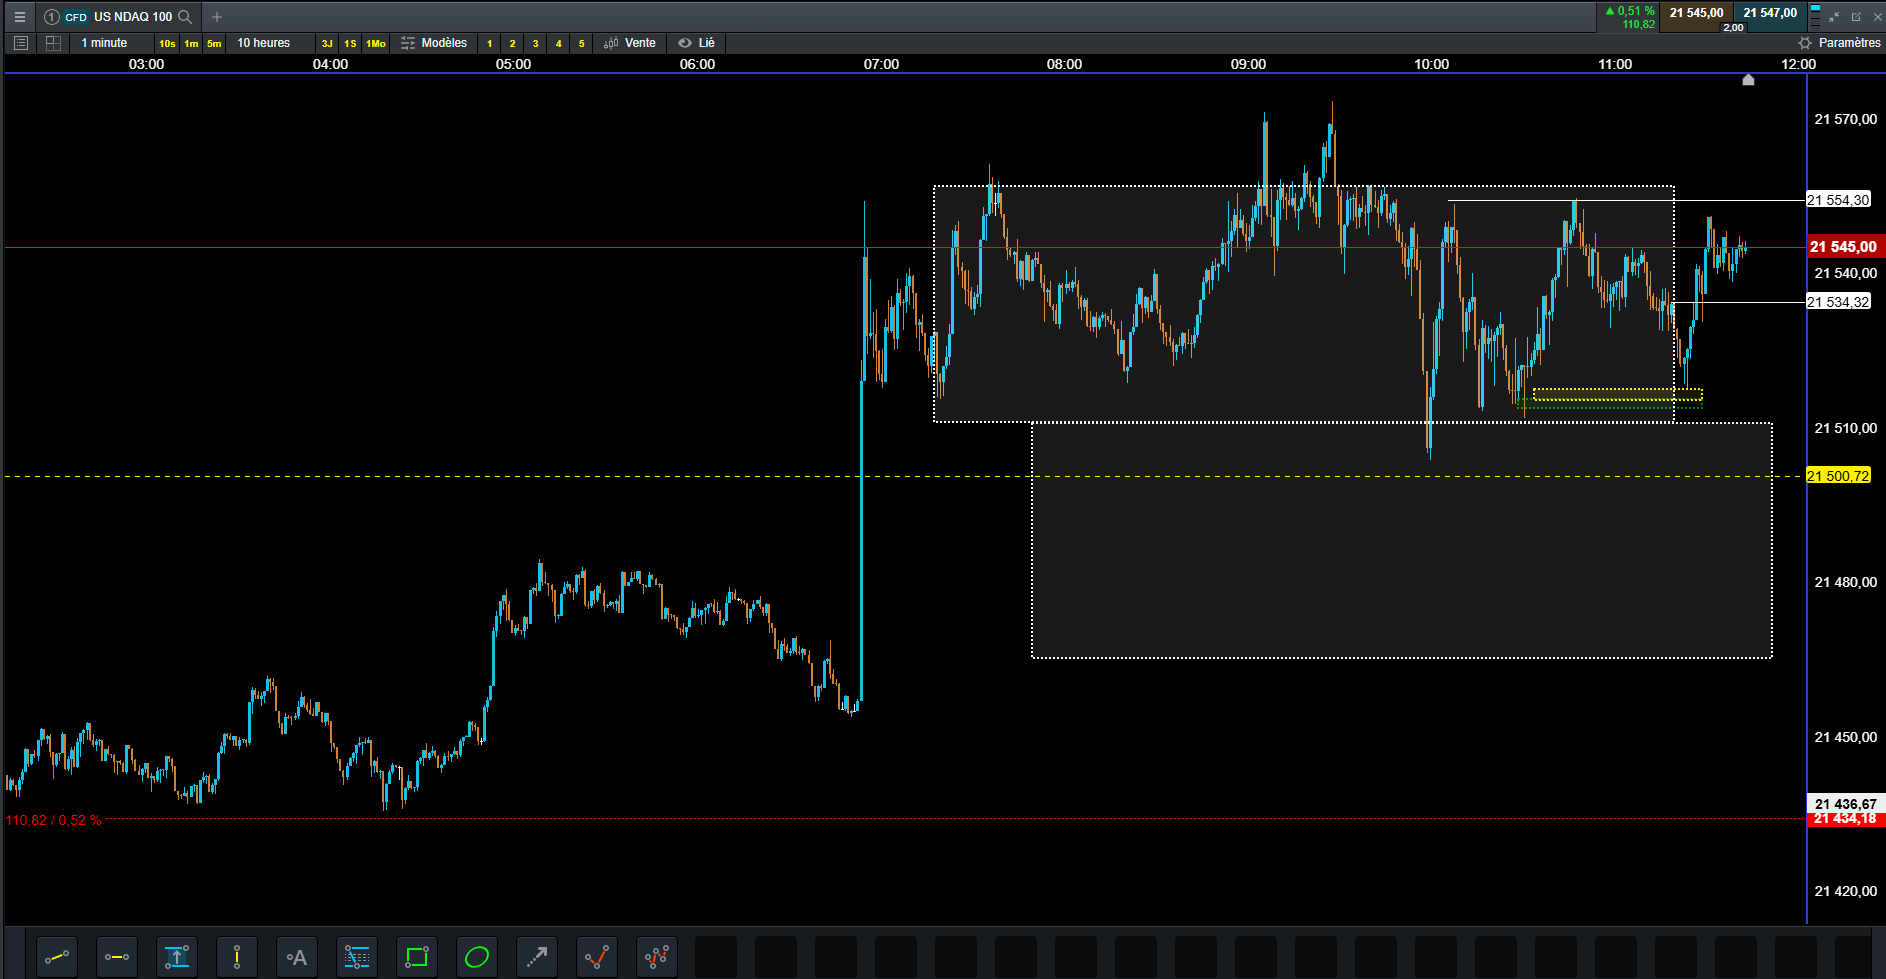
Task: Pick the green ellipse drawing tool
Action: tap(477, 957)
